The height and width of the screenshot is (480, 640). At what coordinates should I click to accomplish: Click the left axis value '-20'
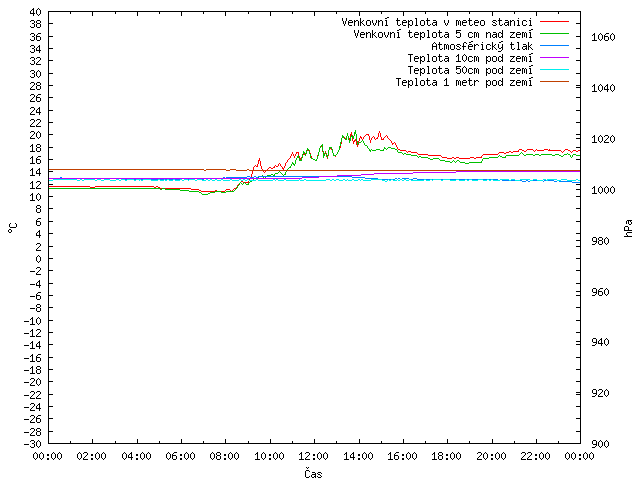tap(33, 382)
